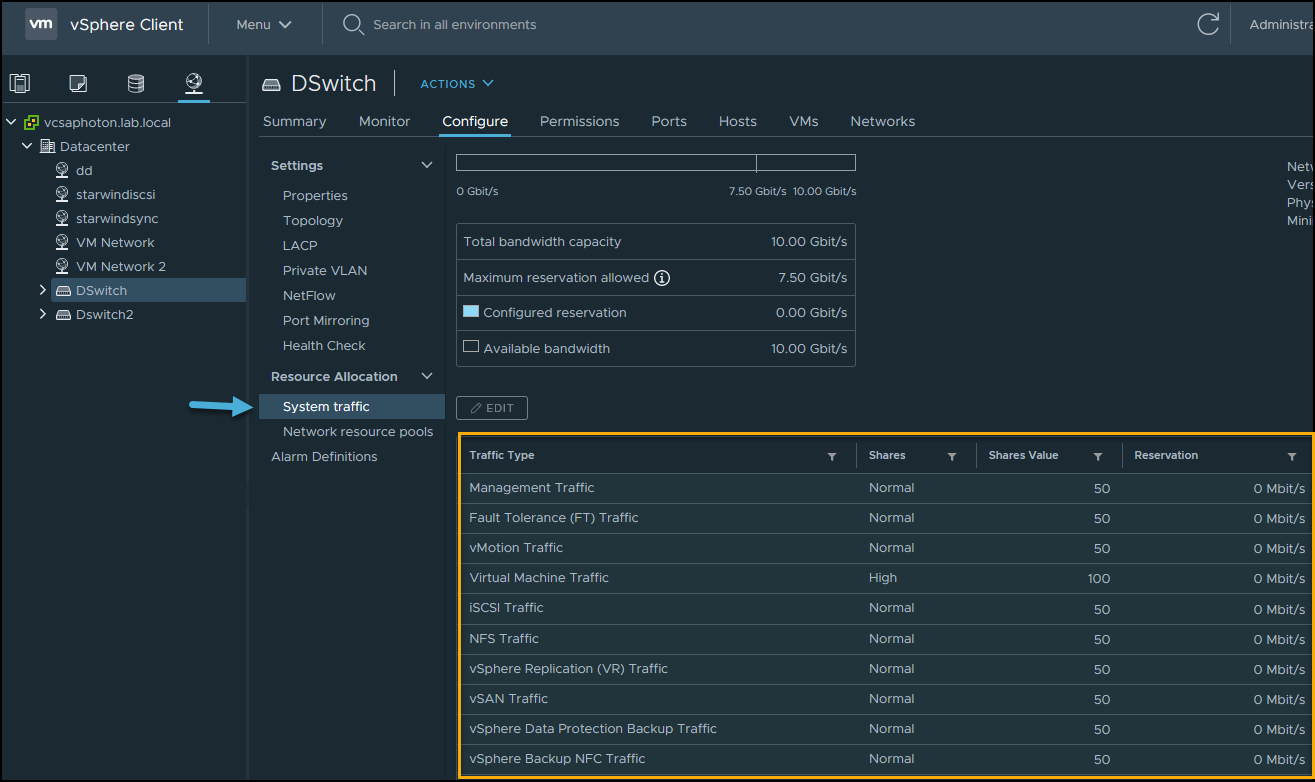Click the EDIT button
1315x782 pixels.
click(492, 408)
